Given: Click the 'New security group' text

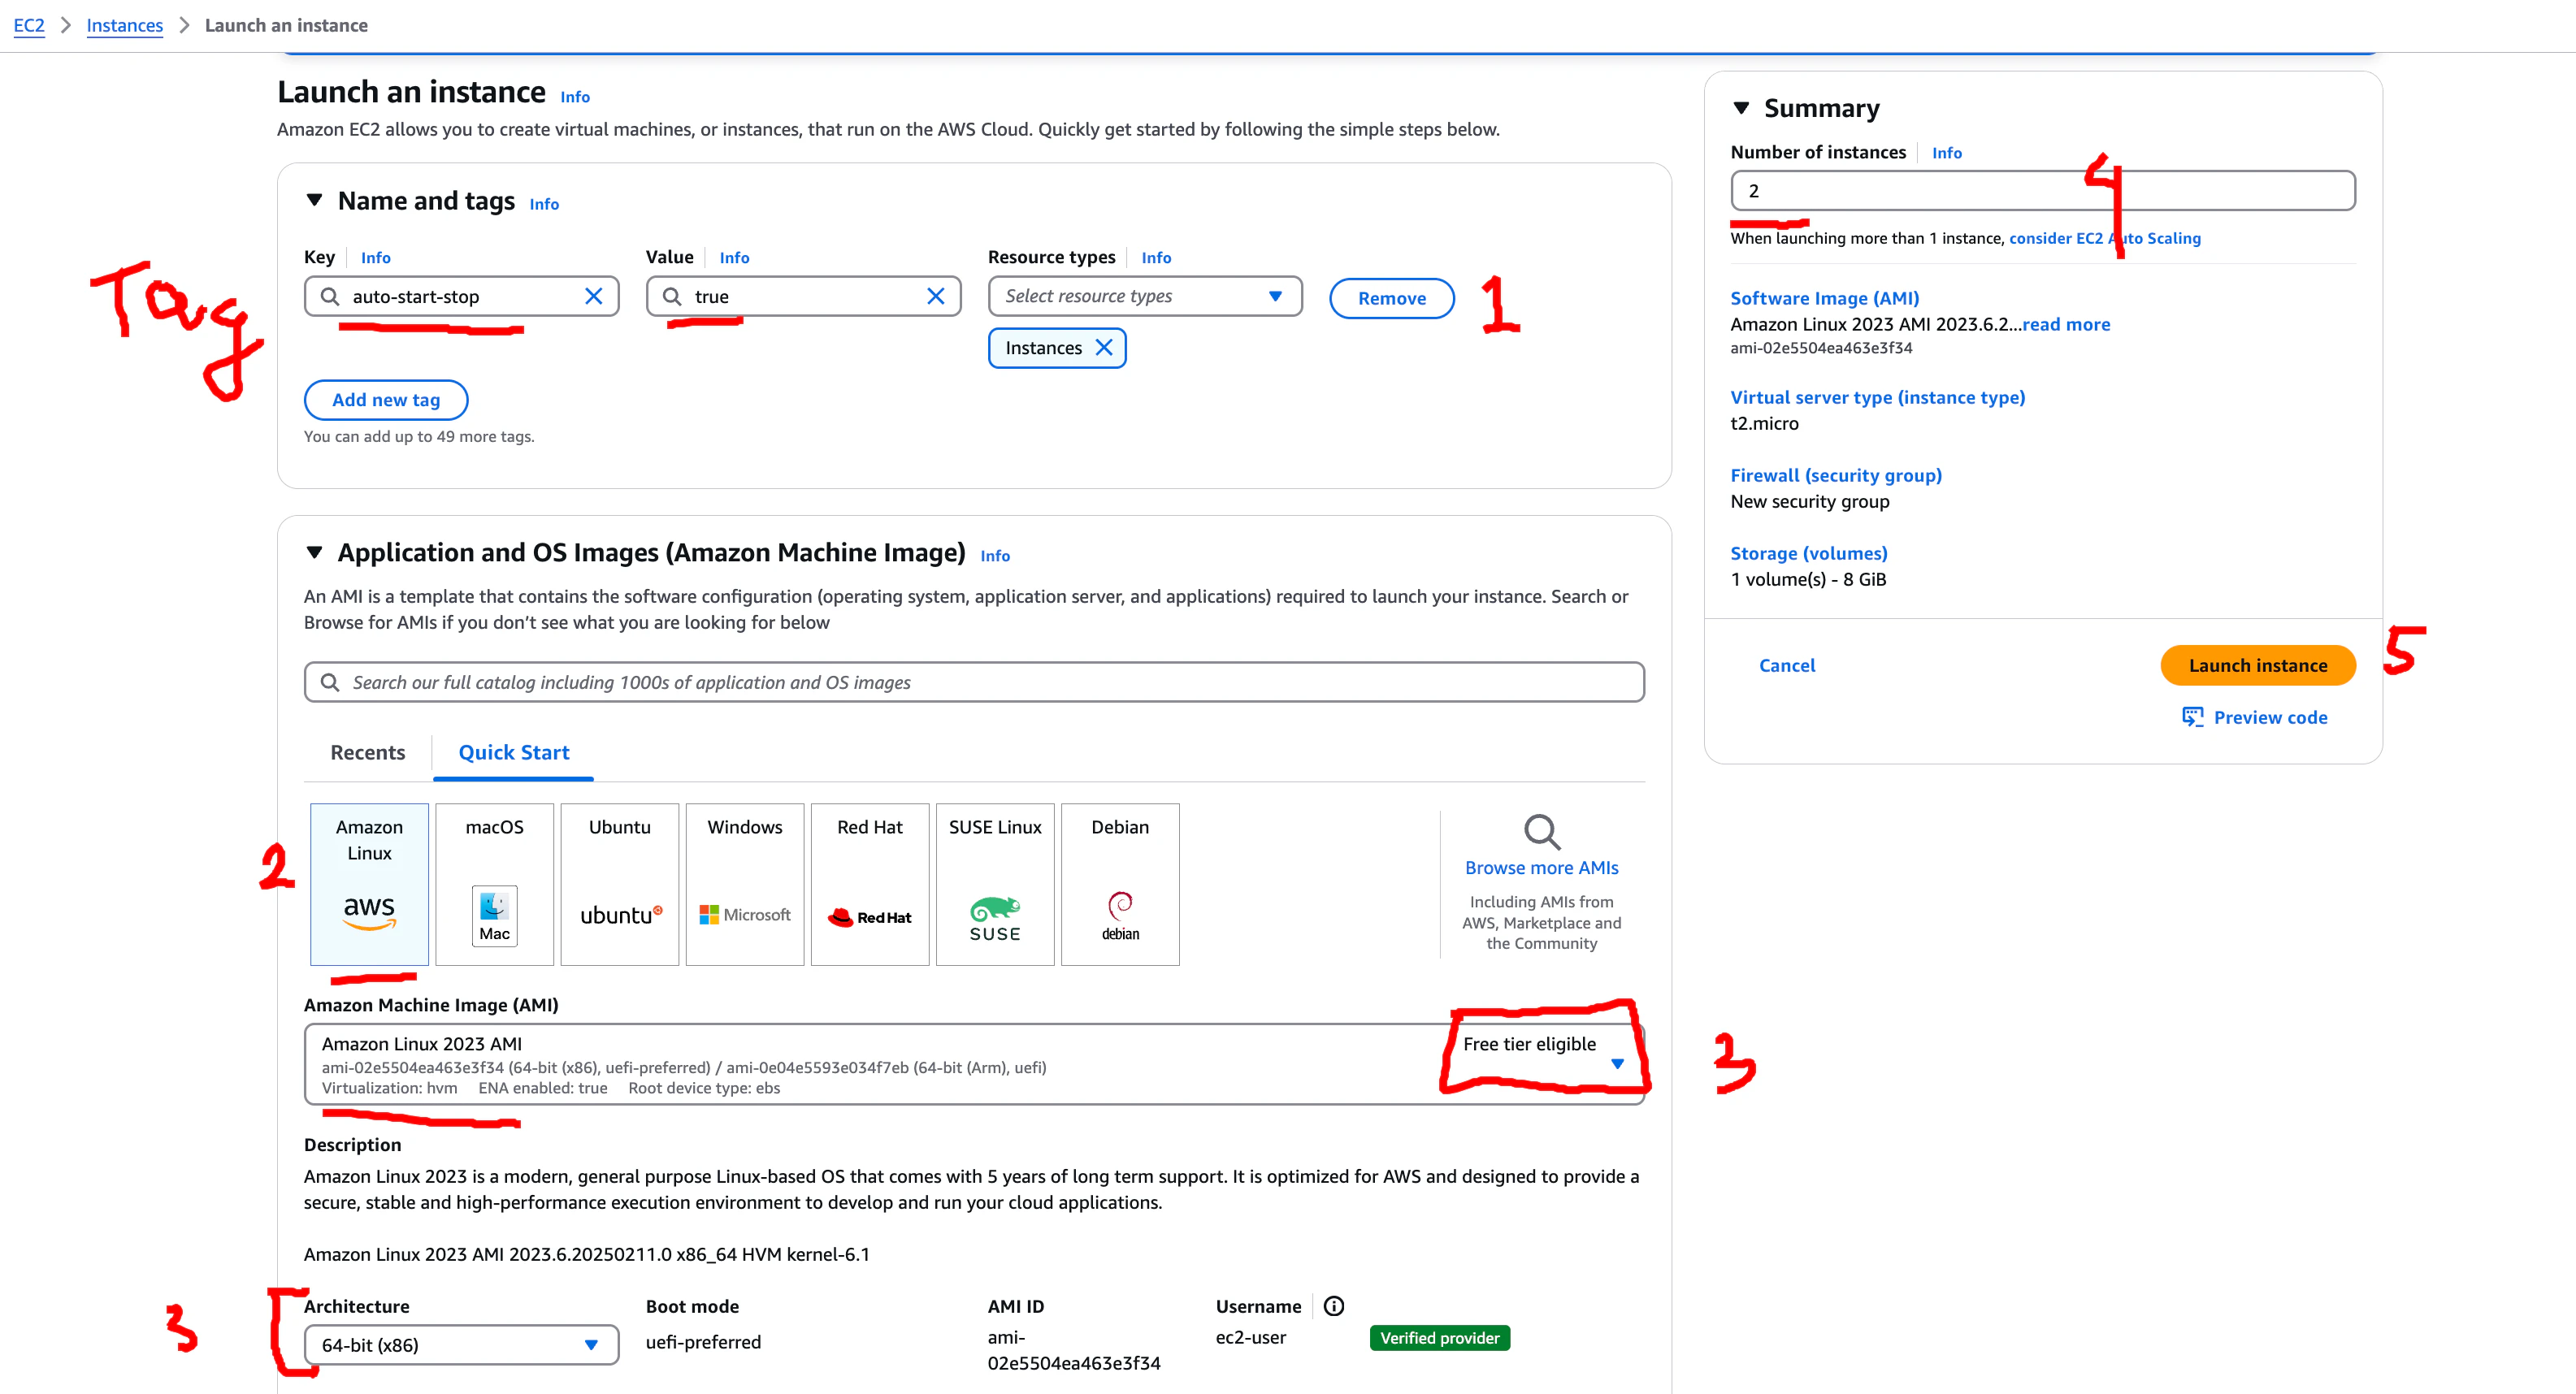Looking at the screenshot, I should [1810, 501].
